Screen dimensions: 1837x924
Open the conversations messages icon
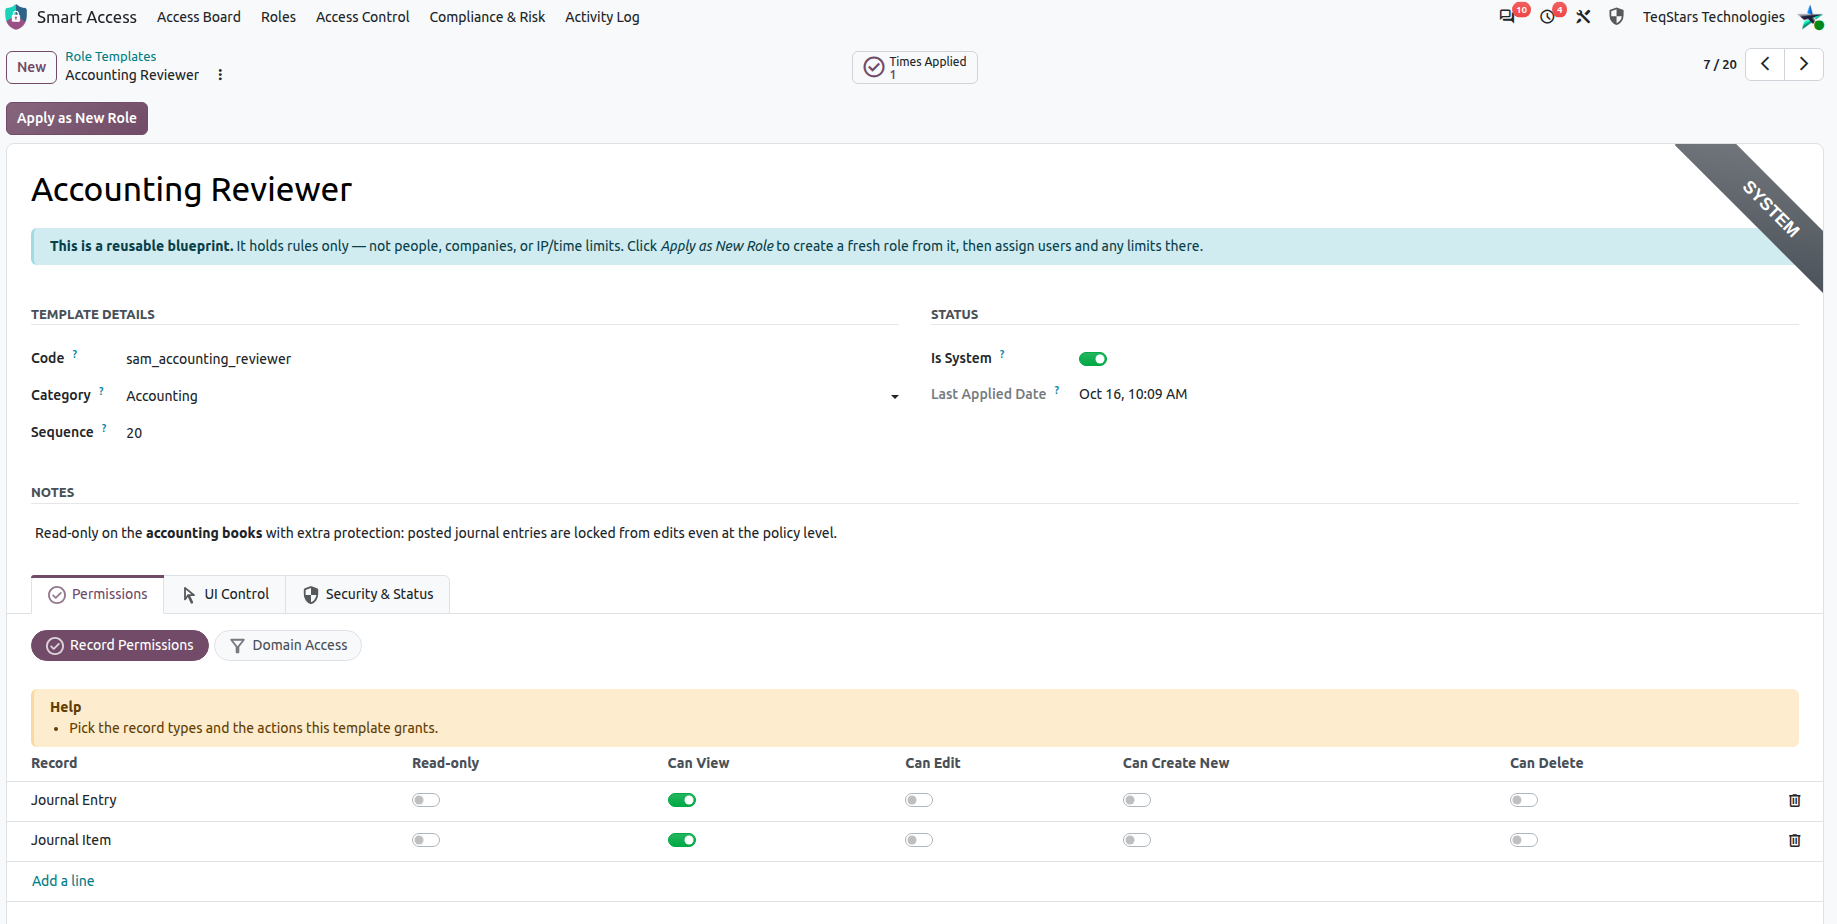(1507, 17)
